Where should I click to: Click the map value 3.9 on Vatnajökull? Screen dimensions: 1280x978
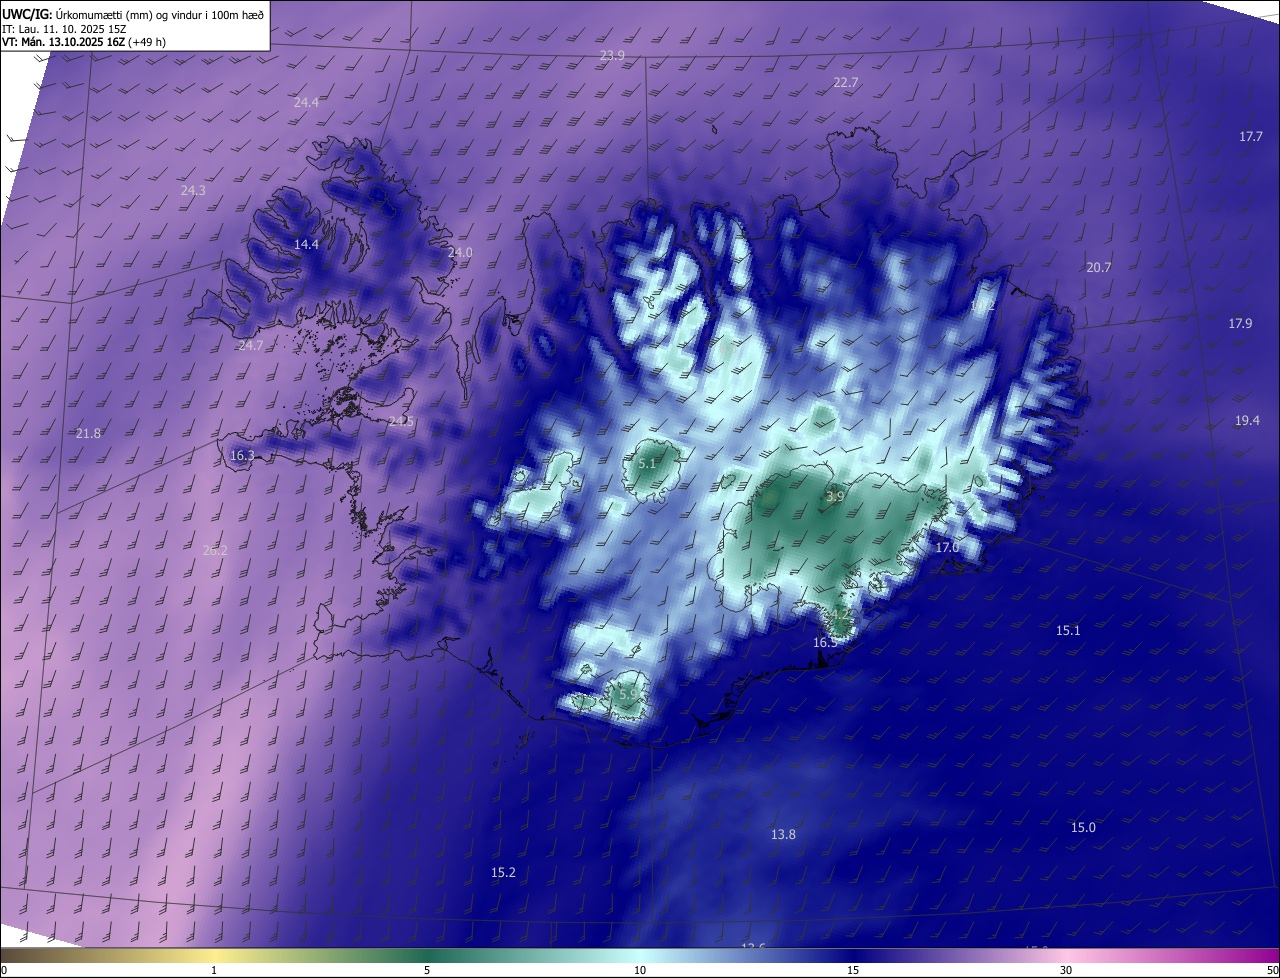(x=836, y=497)
